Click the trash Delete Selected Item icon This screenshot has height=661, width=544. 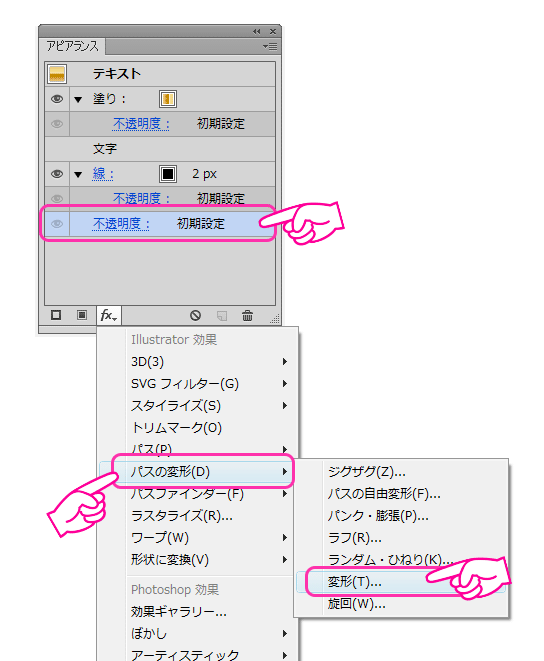[x=248, y=315]
